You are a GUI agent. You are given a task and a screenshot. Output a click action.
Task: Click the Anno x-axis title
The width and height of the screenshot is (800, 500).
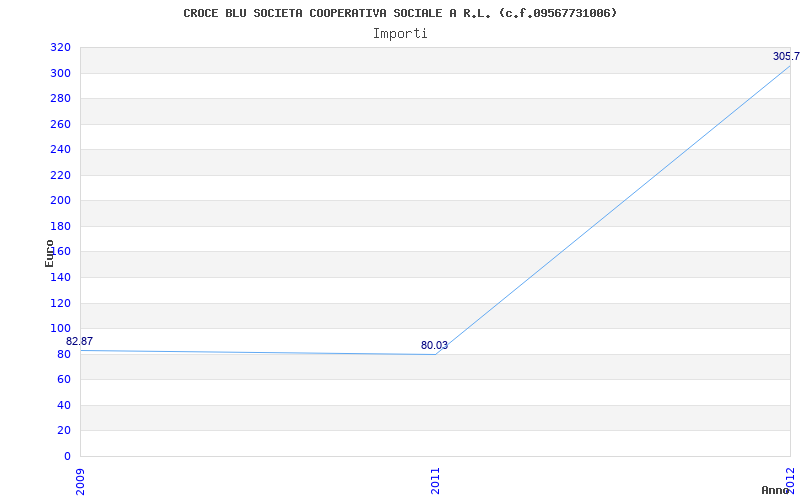[x=776, y=490]
